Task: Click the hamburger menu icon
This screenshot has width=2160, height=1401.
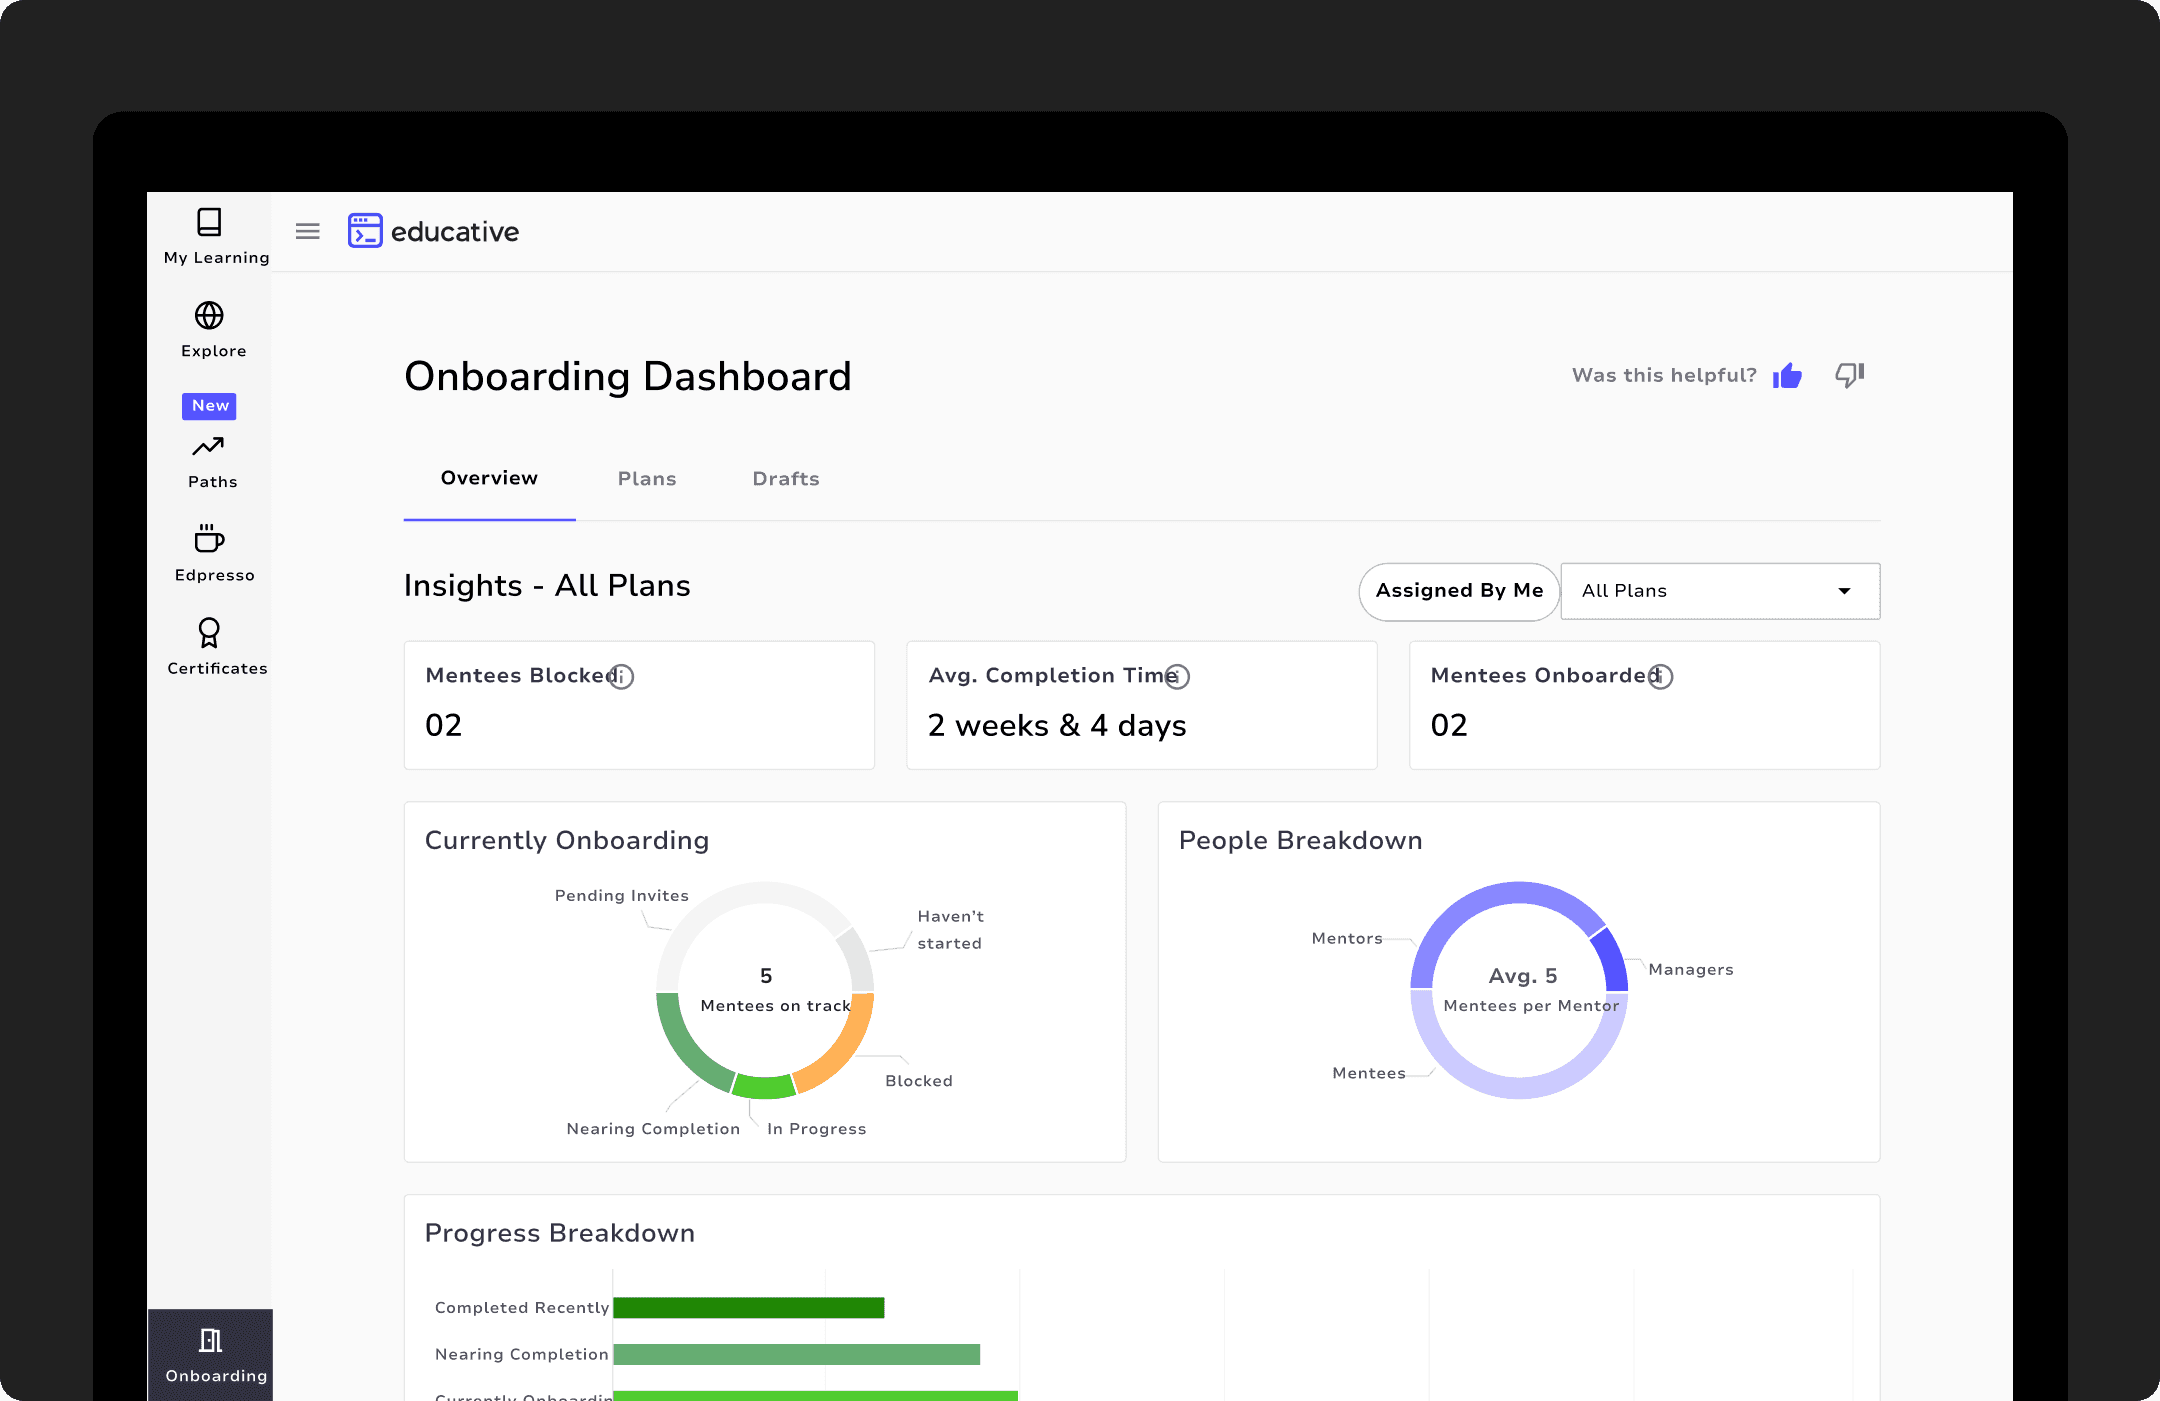Action: [308, 232]
